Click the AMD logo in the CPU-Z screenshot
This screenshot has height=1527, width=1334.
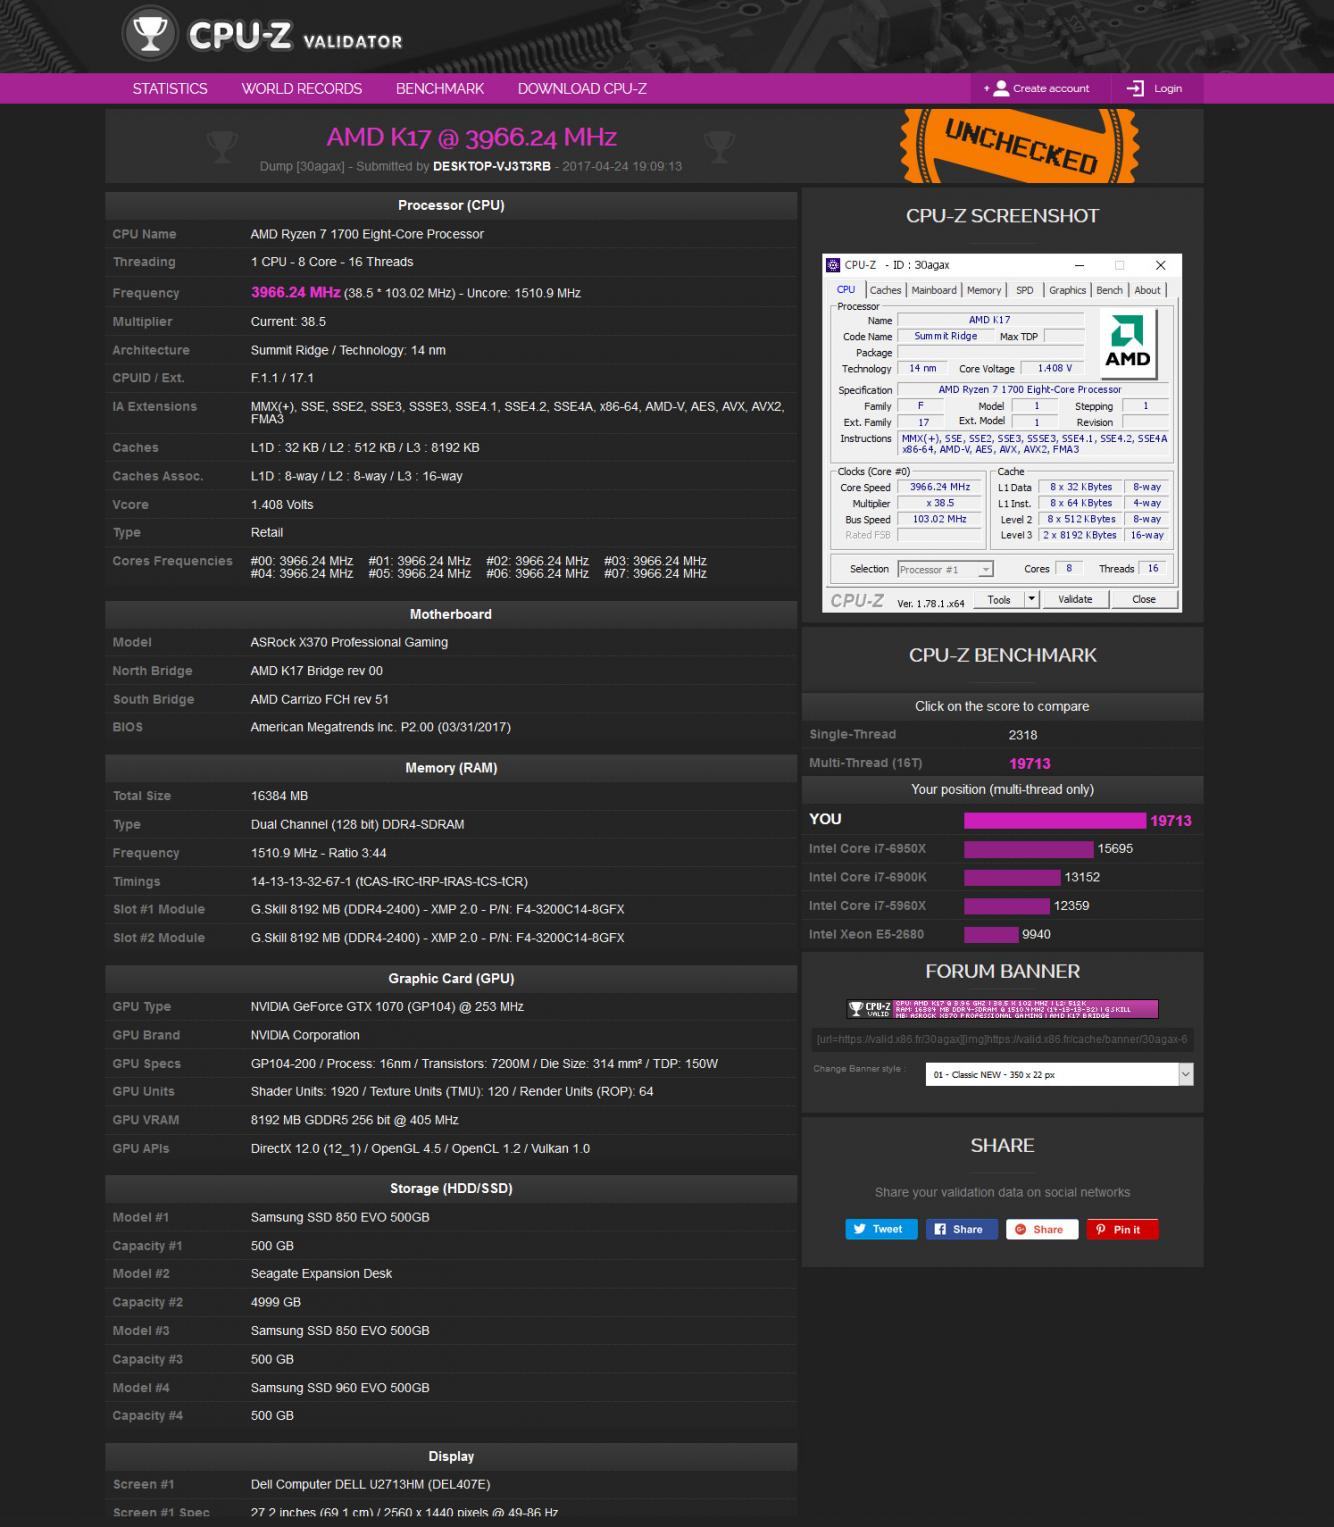(x=1128, y=343)
